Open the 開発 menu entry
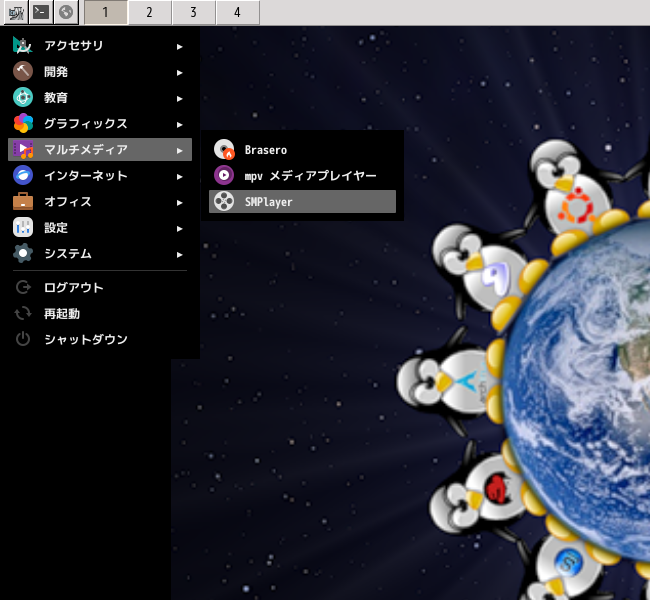The width and height of the screenshot is (650, 600). click(100, 71)
